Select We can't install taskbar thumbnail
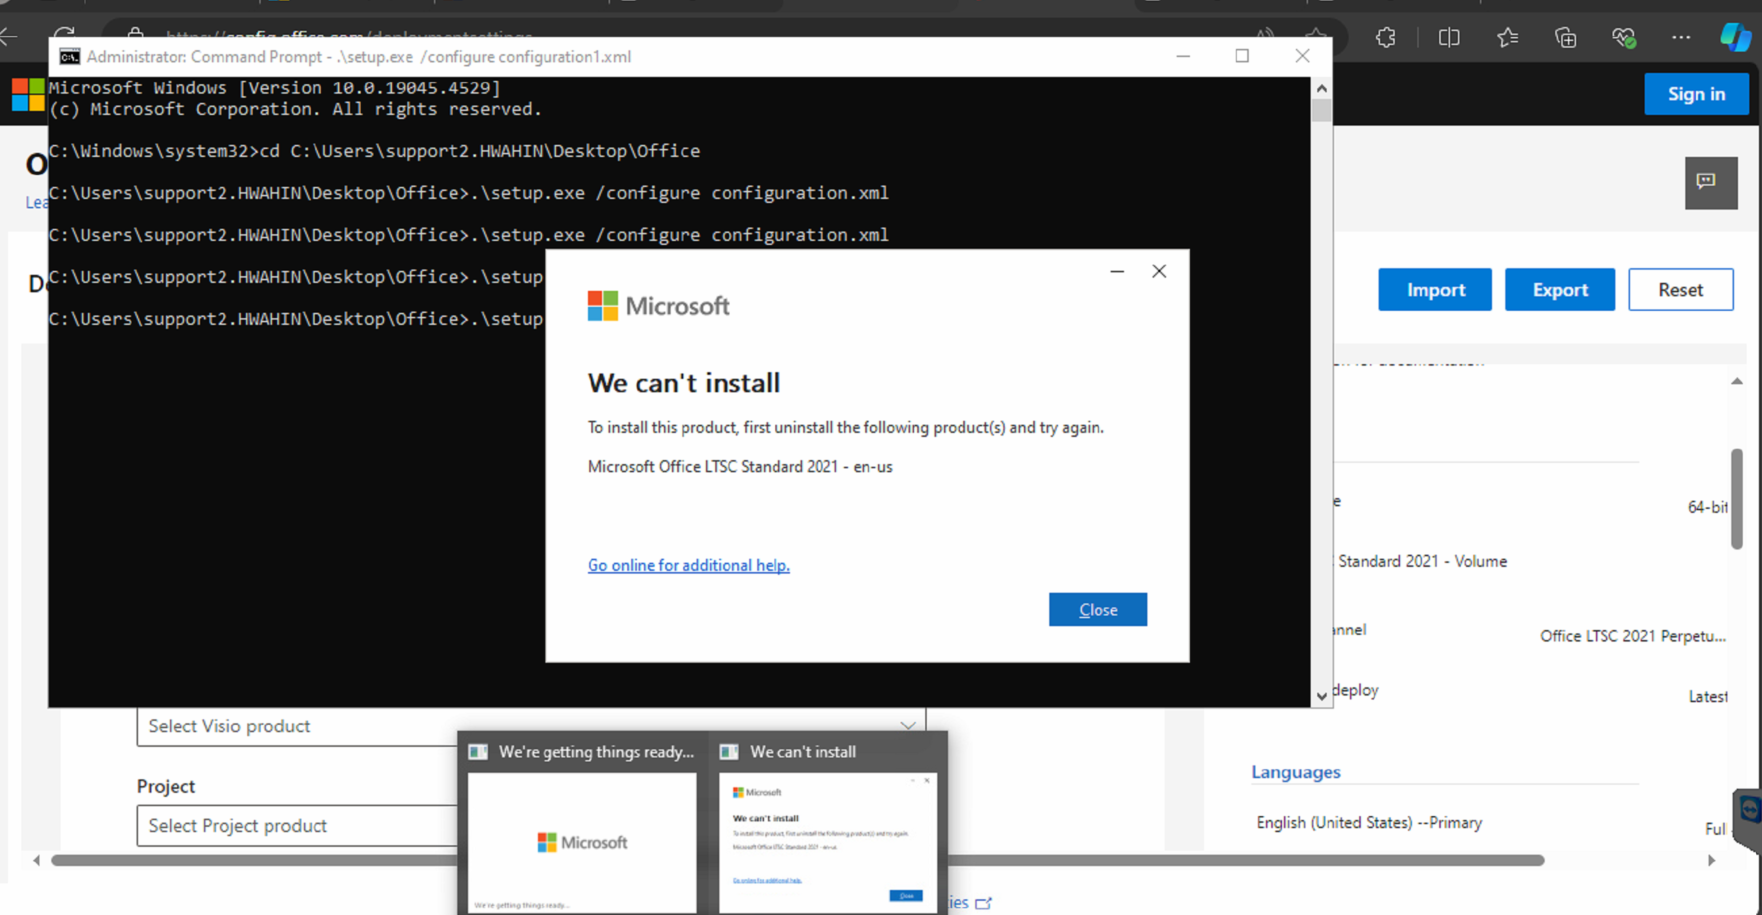 [x=828, y=825]
